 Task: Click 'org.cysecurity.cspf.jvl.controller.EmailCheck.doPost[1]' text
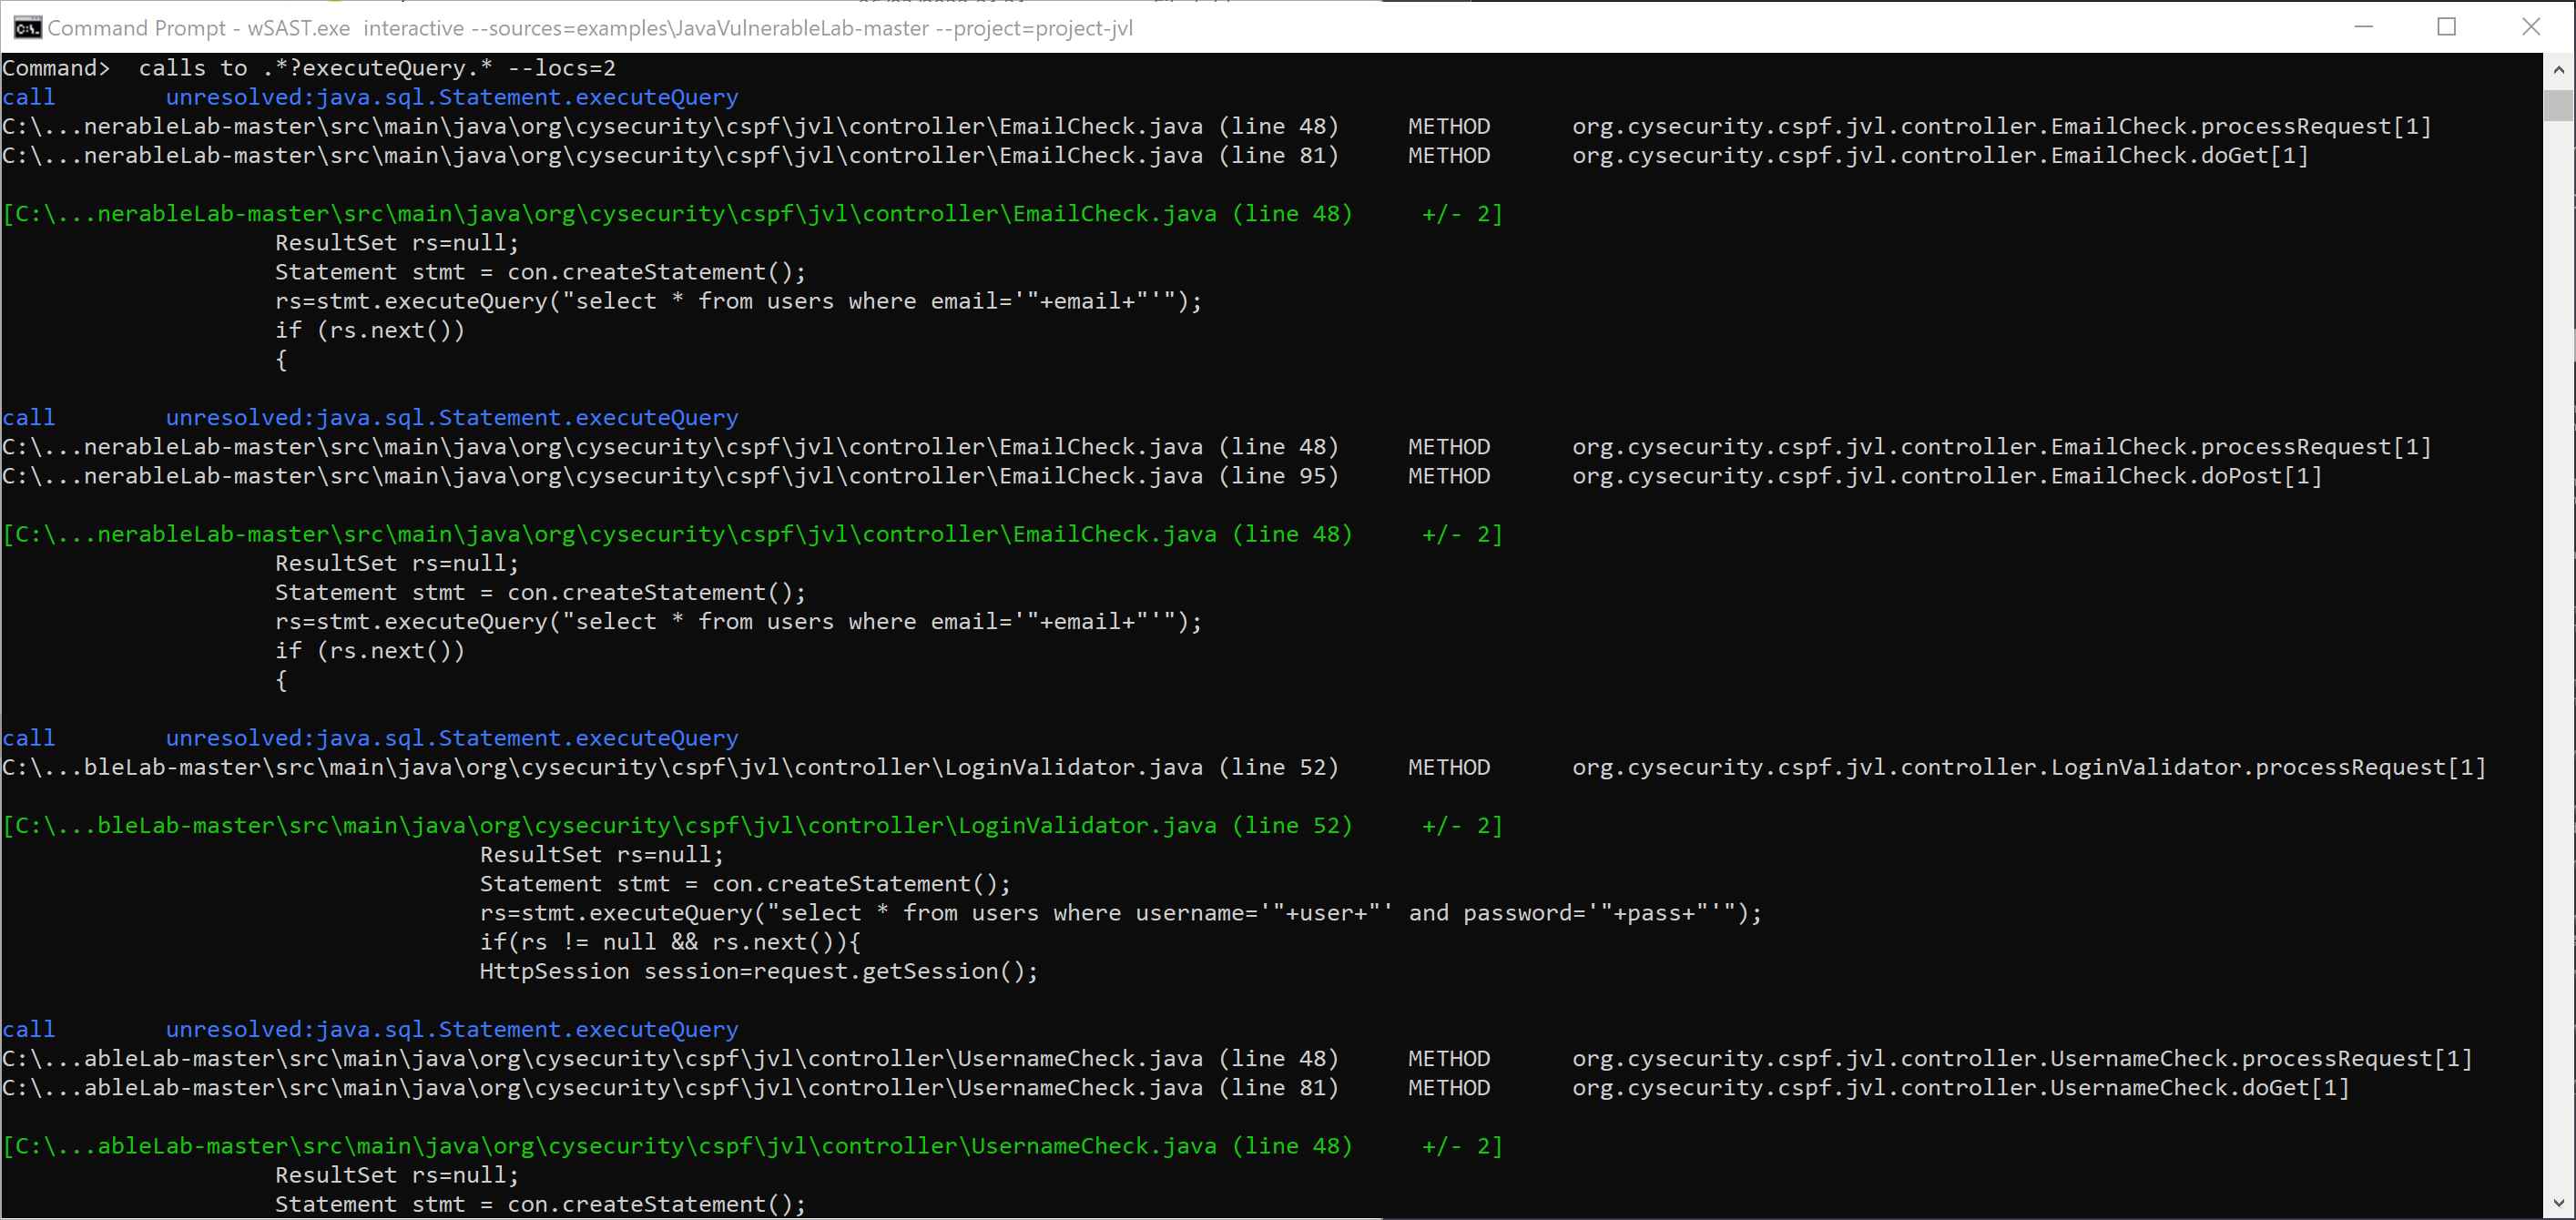[1947, 476]
